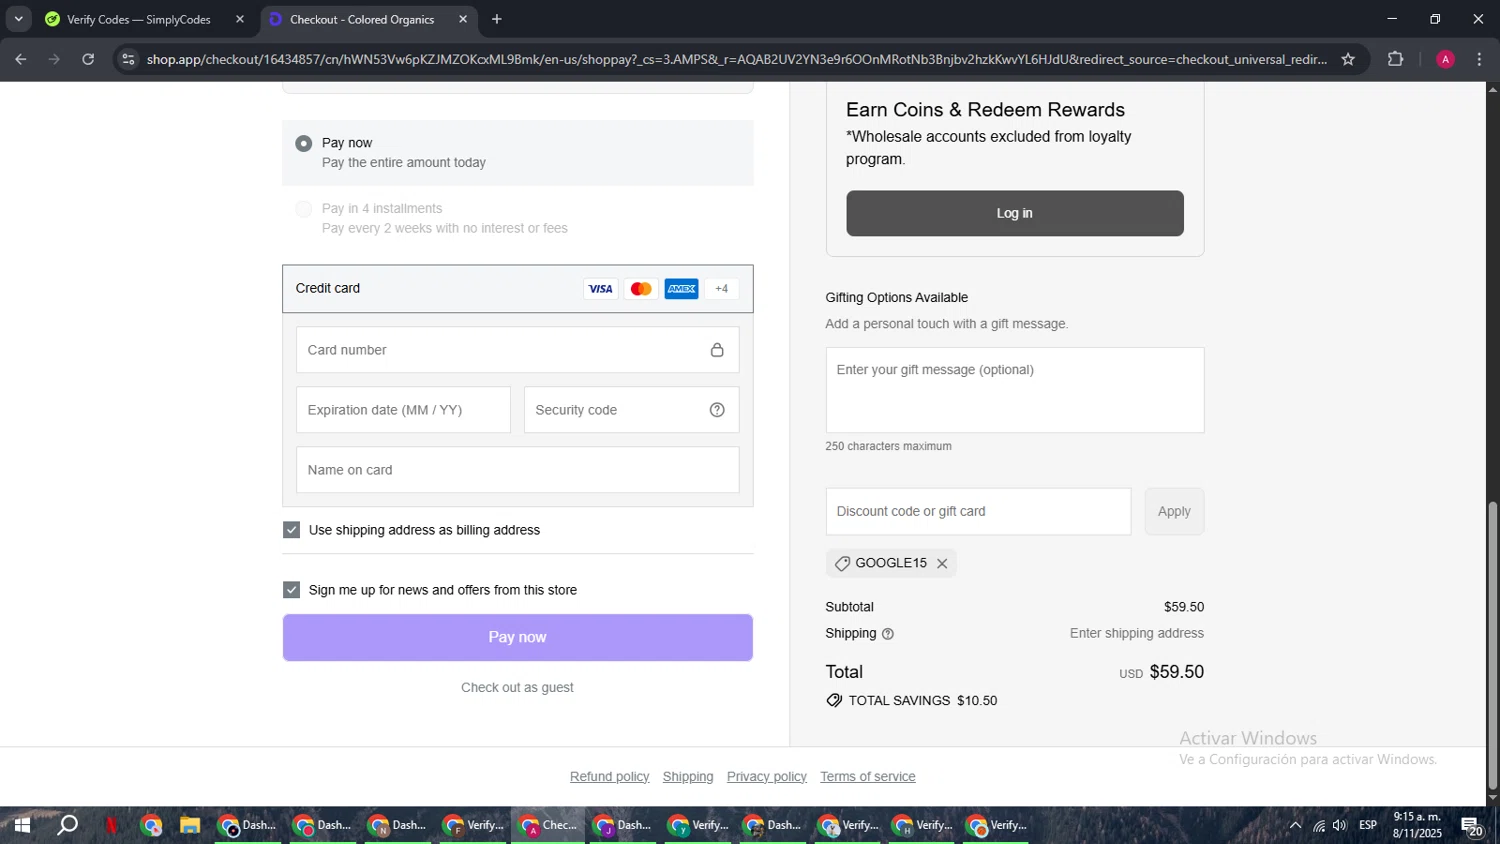The image size is (1500, 844).
Task: Open the taskbar clock and date
Action: point(1417,826)
